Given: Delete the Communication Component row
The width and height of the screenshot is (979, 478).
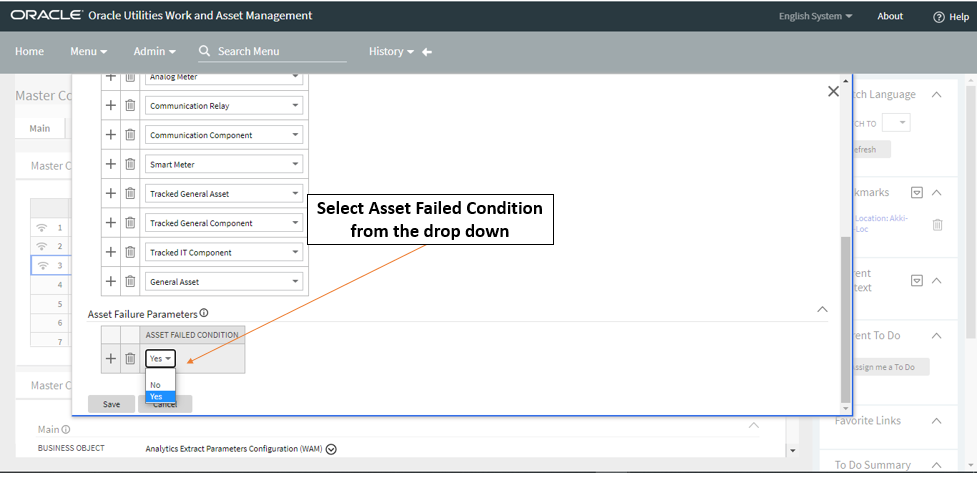Looking at the screenshot, I should tap(130, 135).
